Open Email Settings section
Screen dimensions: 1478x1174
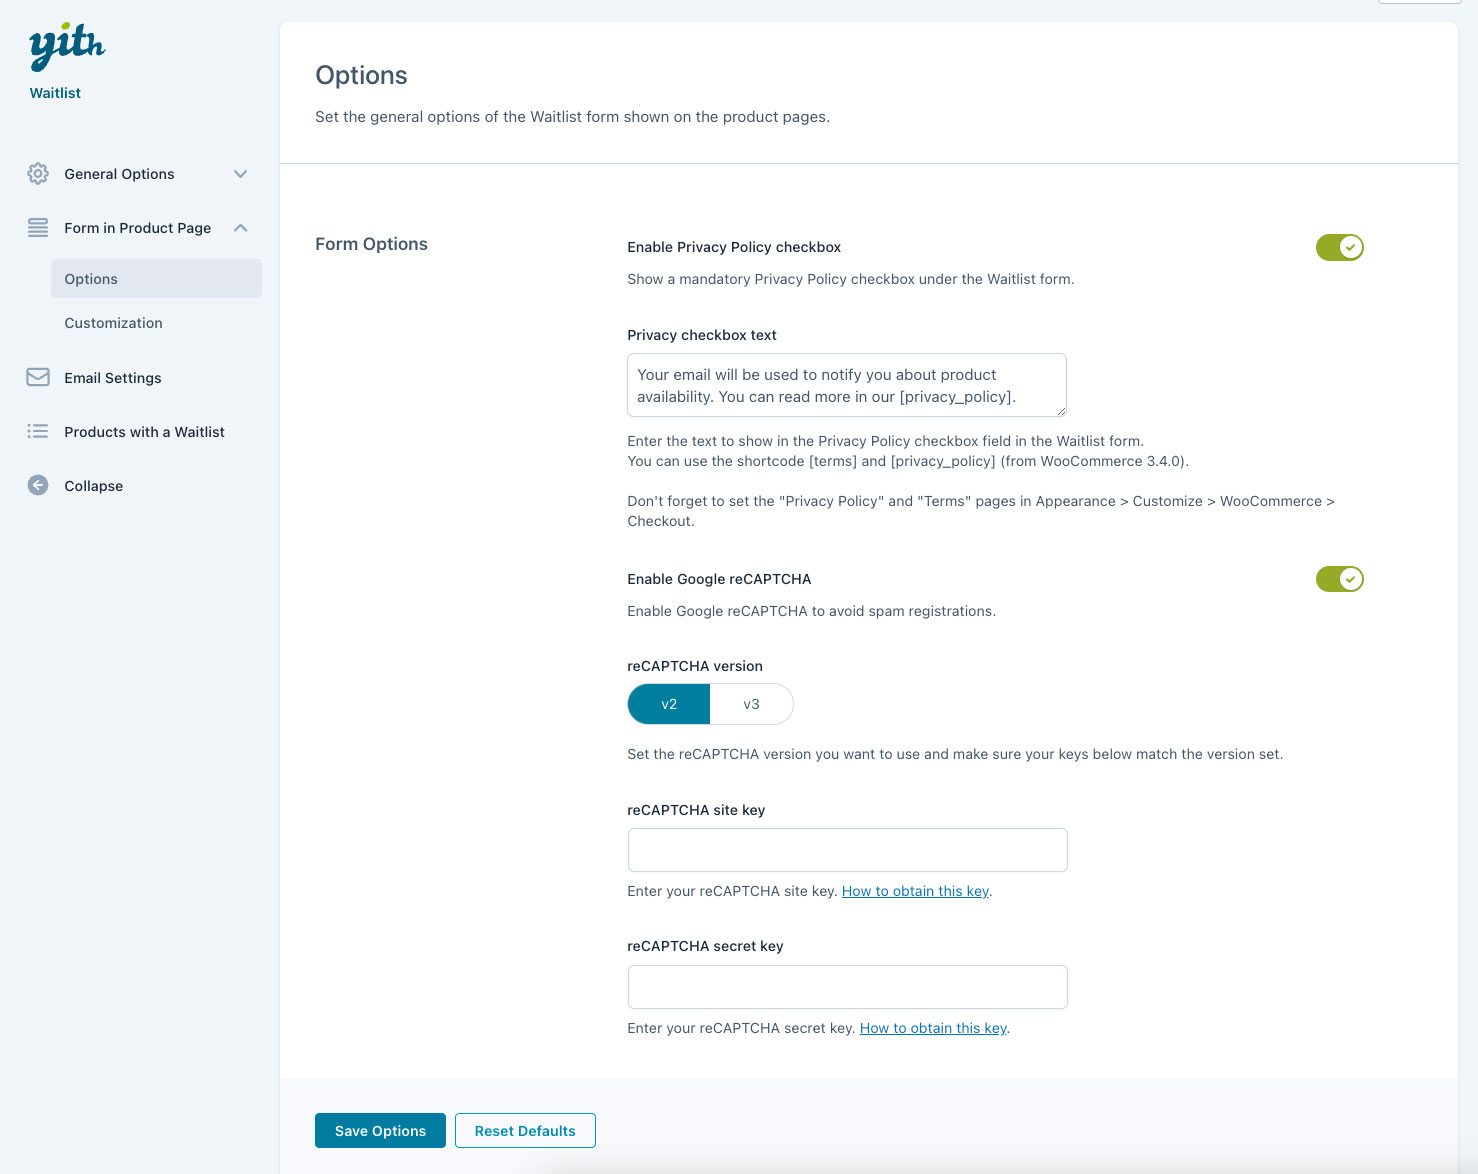(113, 378)
